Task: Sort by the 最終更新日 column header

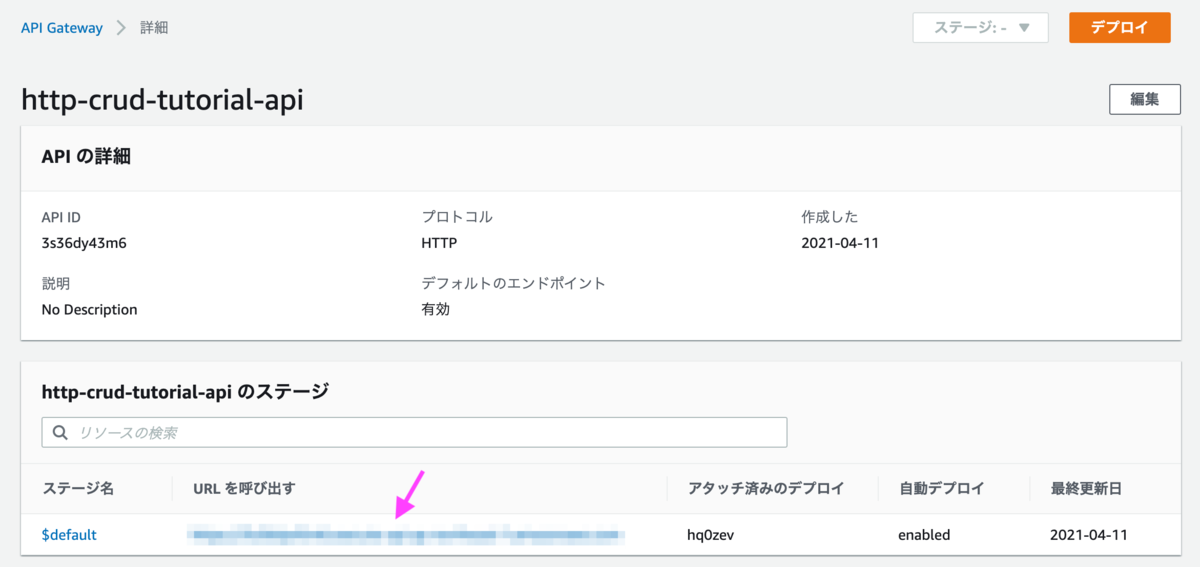Action: [x=1086, y=488]
